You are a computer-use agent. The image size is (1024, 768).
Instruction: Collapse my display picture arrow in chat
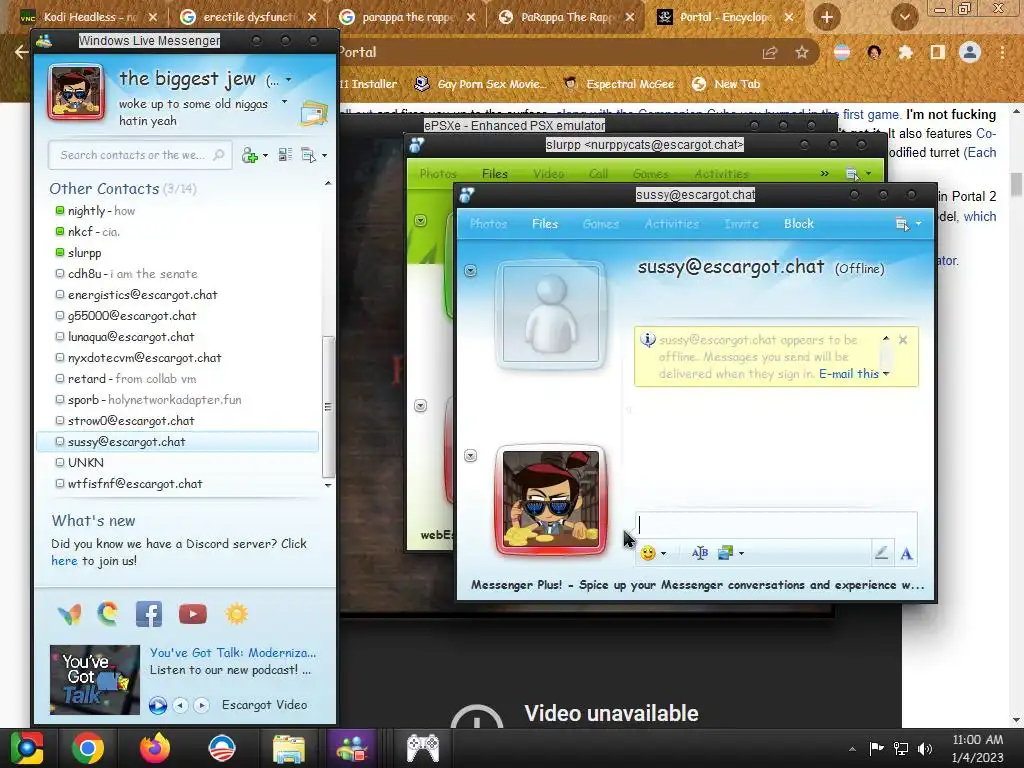pyautogui.click(x=470, y=455)
